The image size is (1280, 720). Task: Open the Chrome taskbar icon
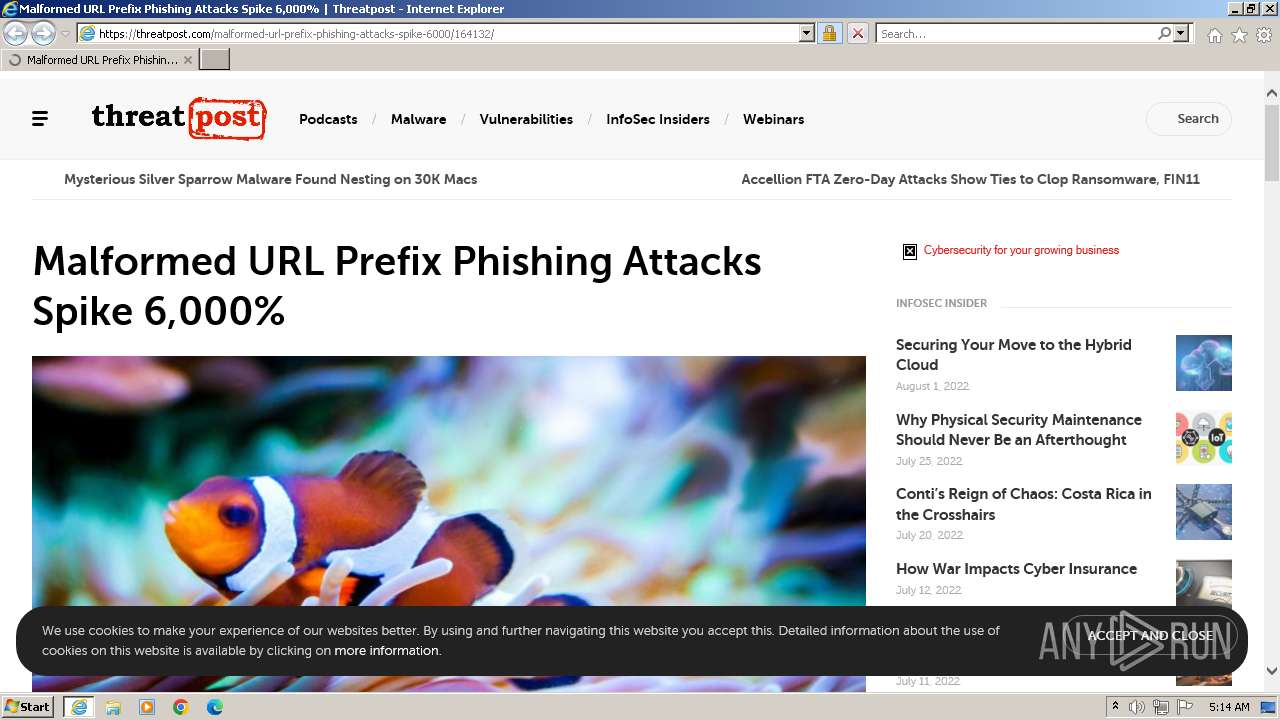pyautogui.click(x=181, y=707)
